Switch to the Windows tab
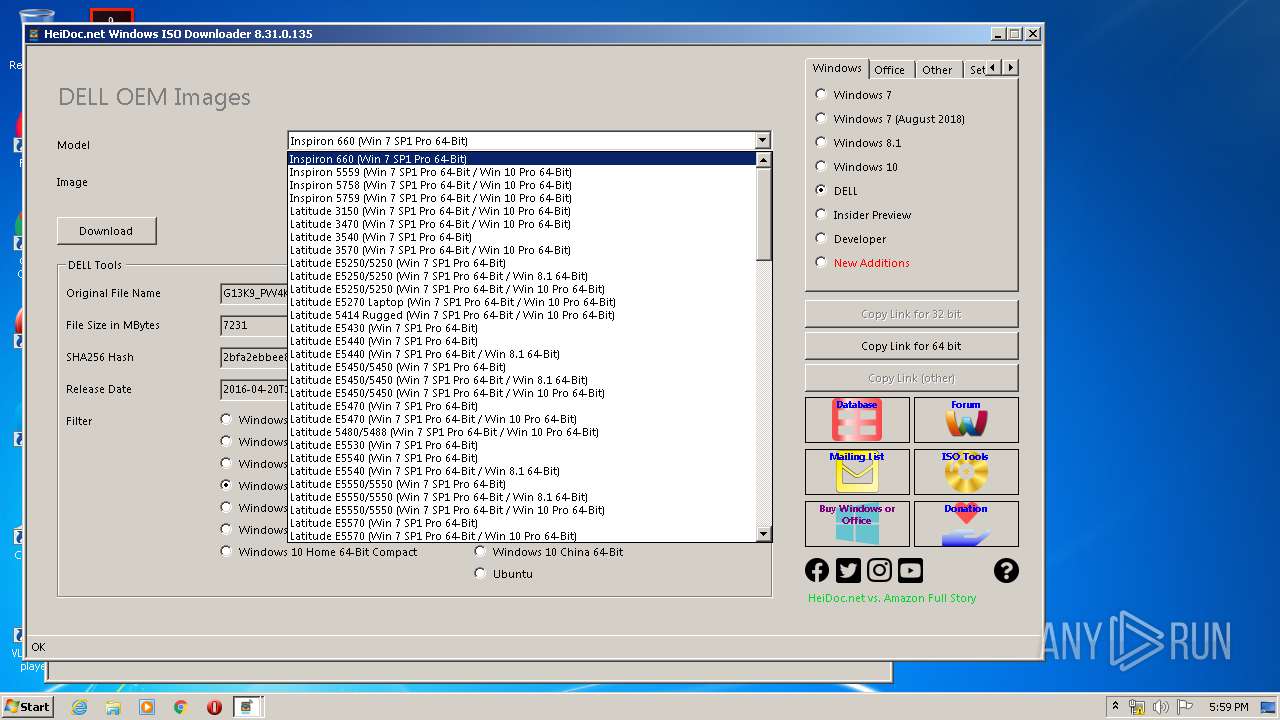 (x=837, y=68)
